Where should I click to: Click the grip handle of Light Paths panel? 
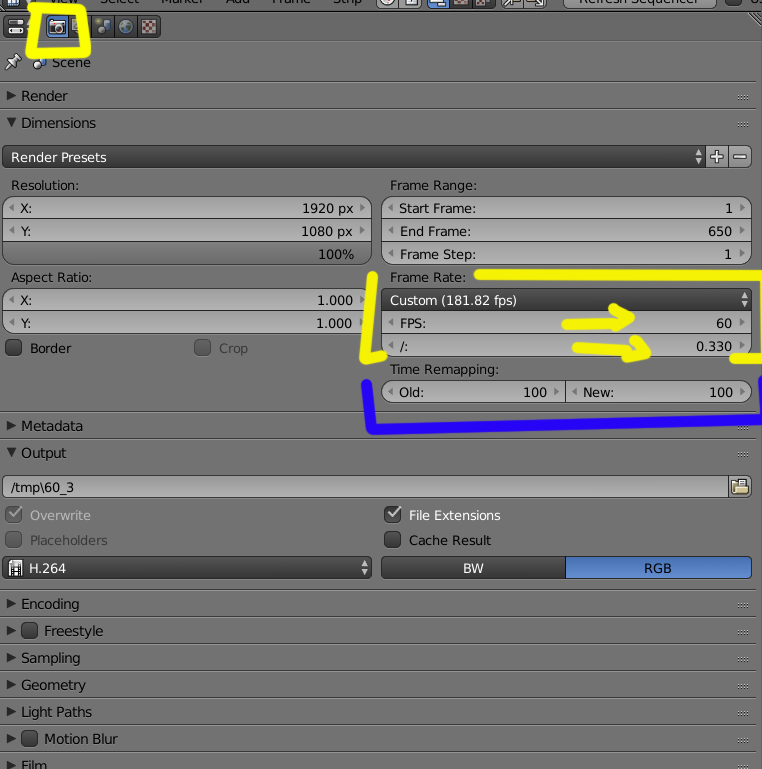coord(743,713)
